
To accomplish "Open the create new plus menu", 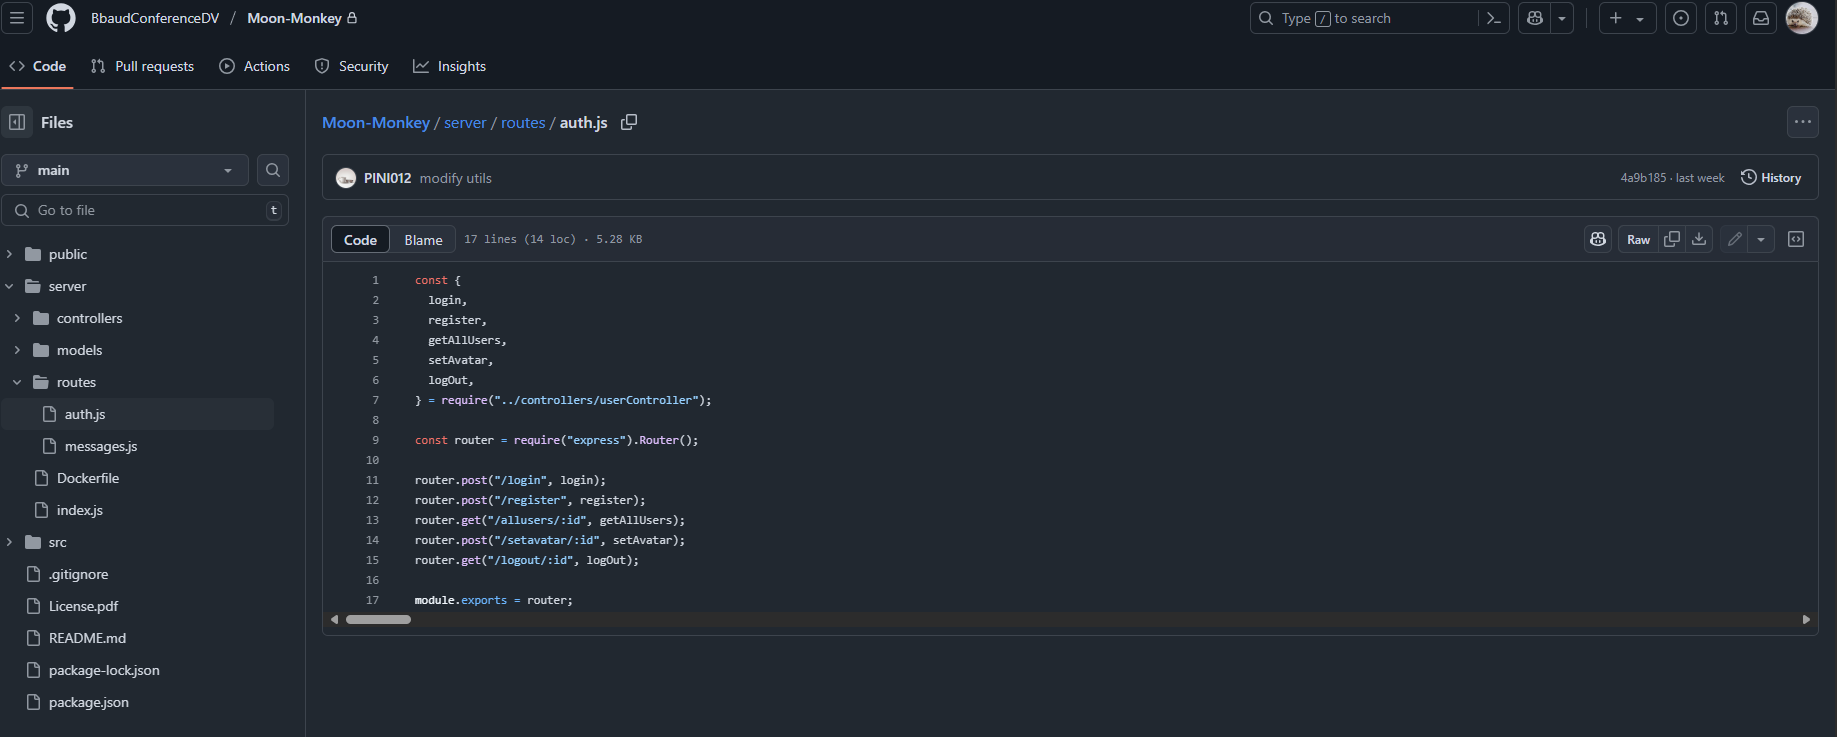I will pyautogui.click(x=1627, y=18).
